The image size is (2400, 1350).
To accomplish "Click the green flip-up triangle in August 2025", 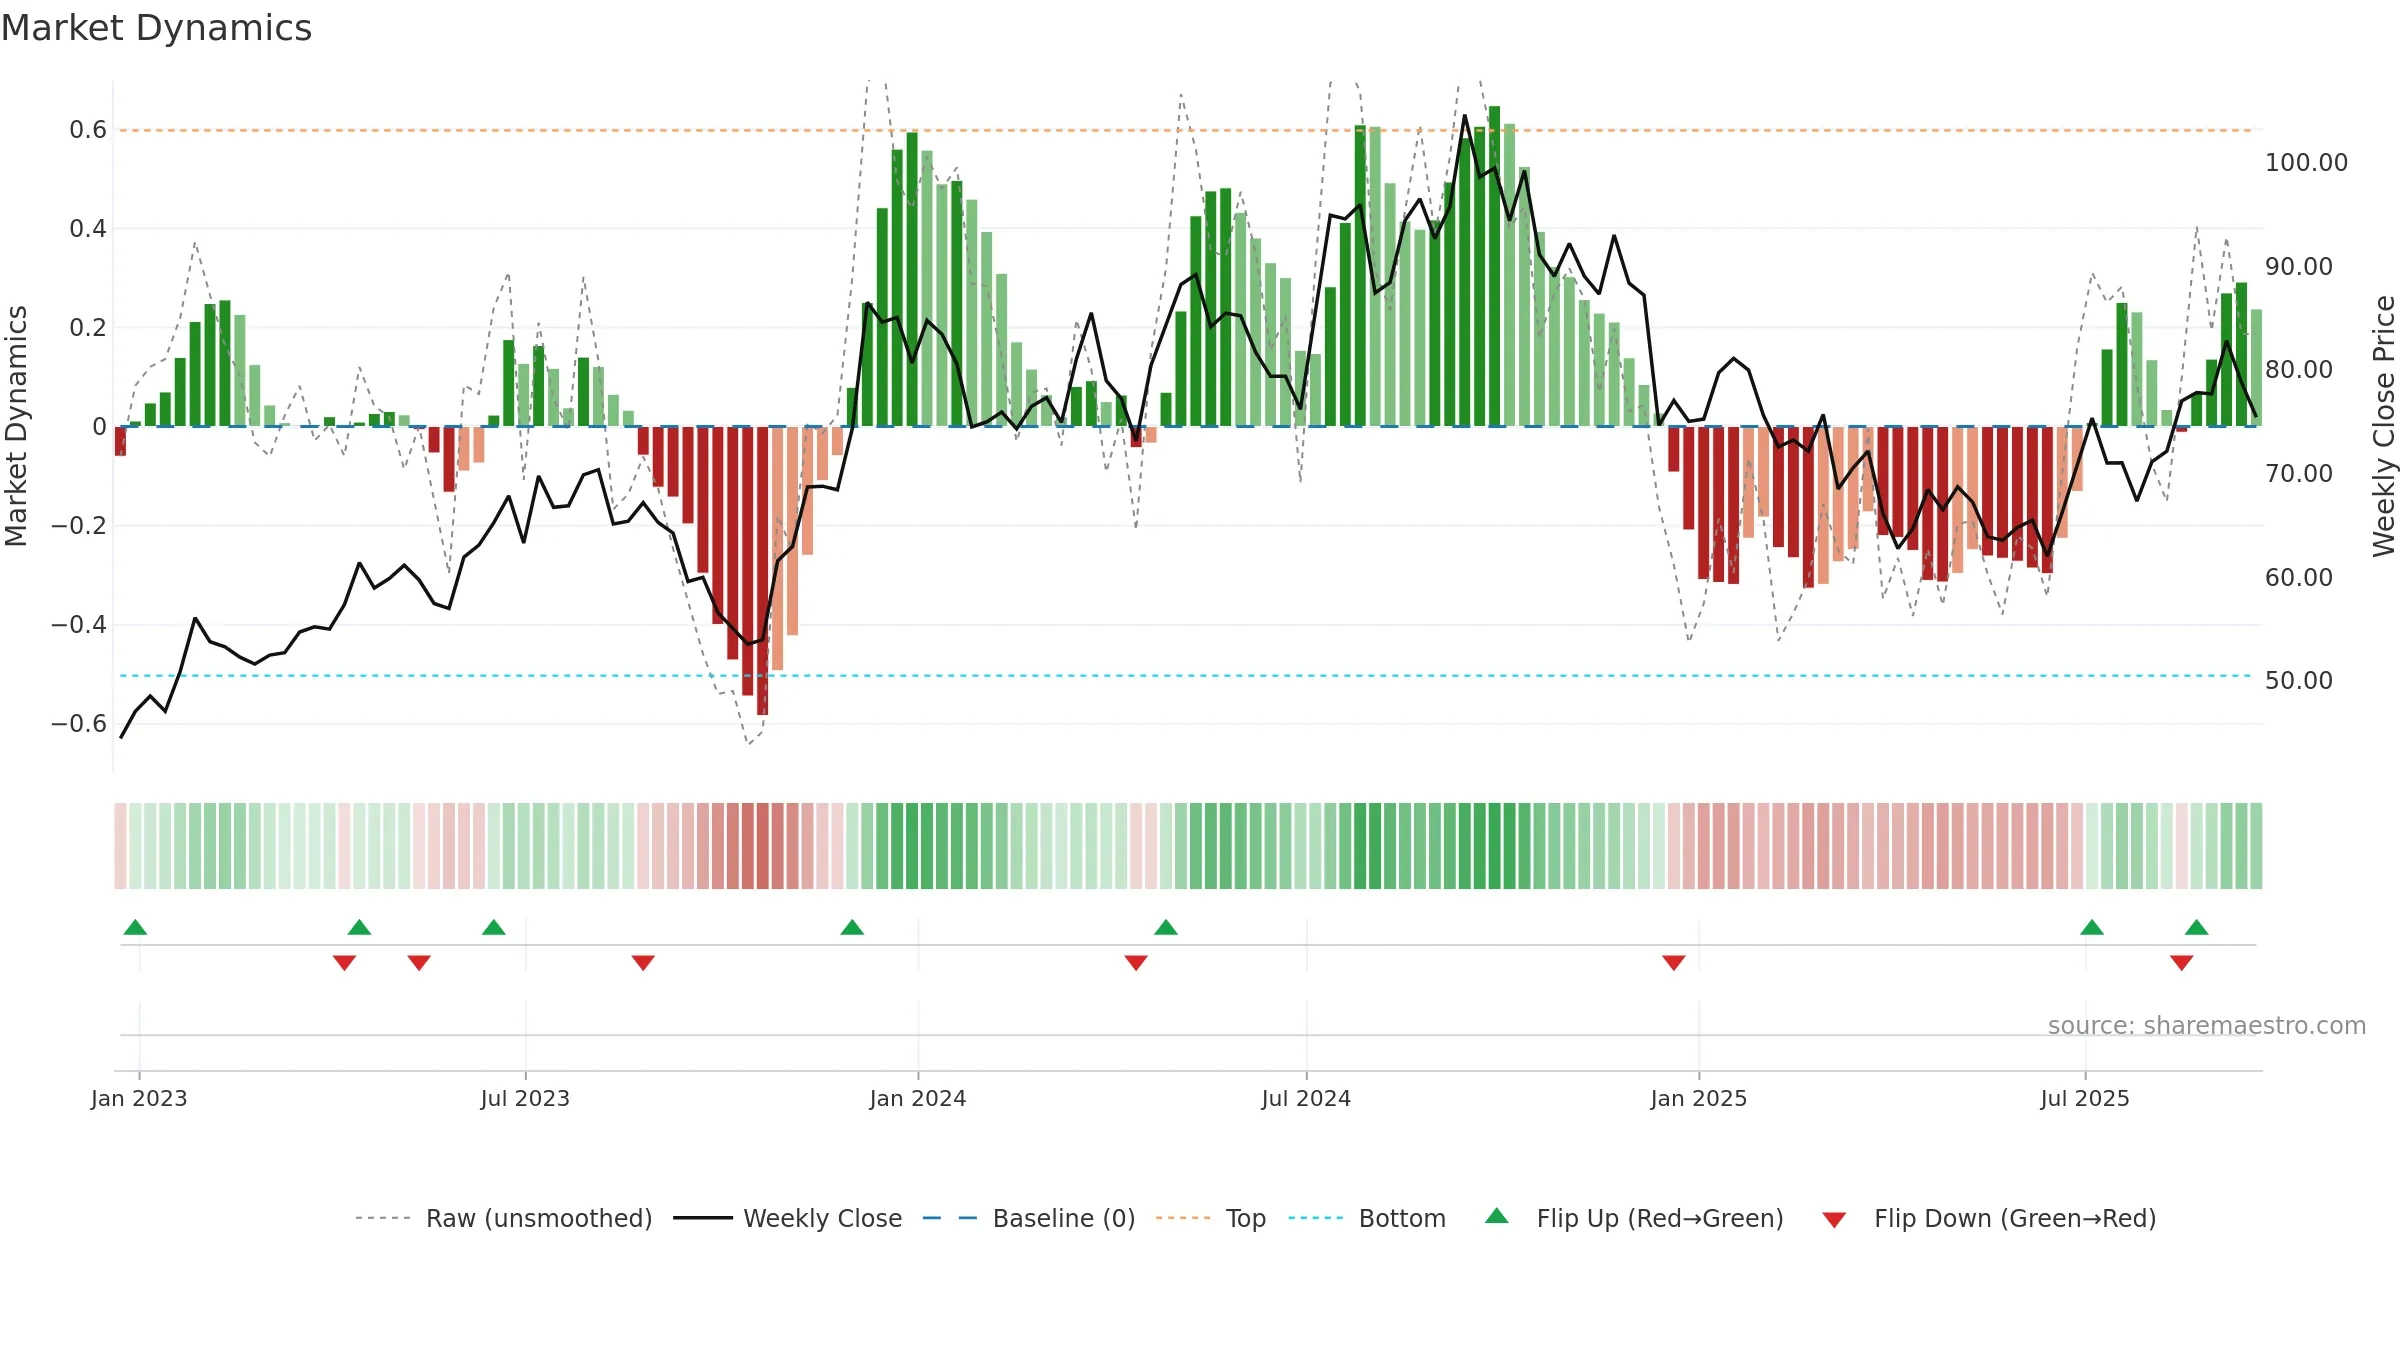I will [2197, 927].
